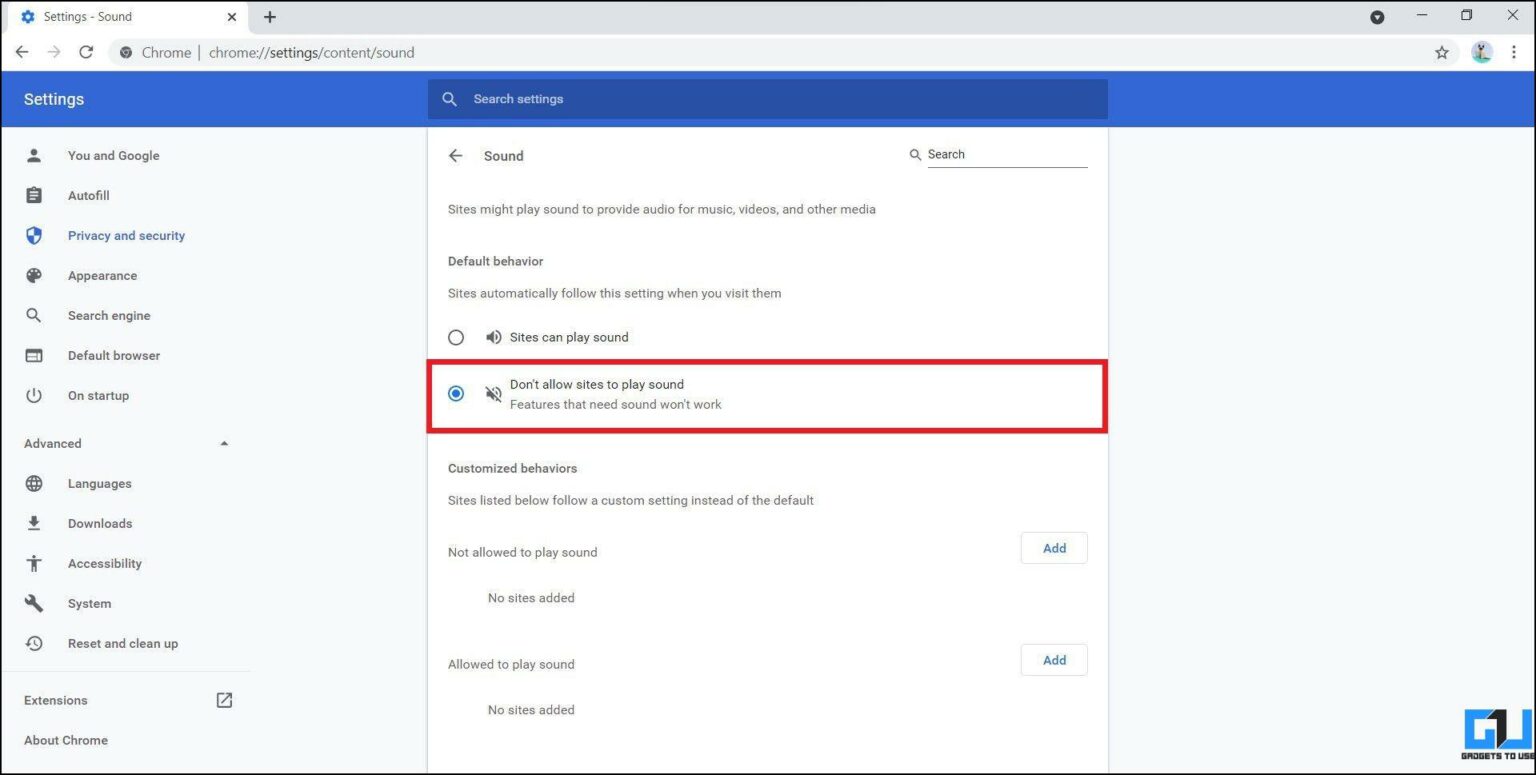The image size is (1536, 775).
Task: Open the You and Google profile settings
Action: coord(113,155)
